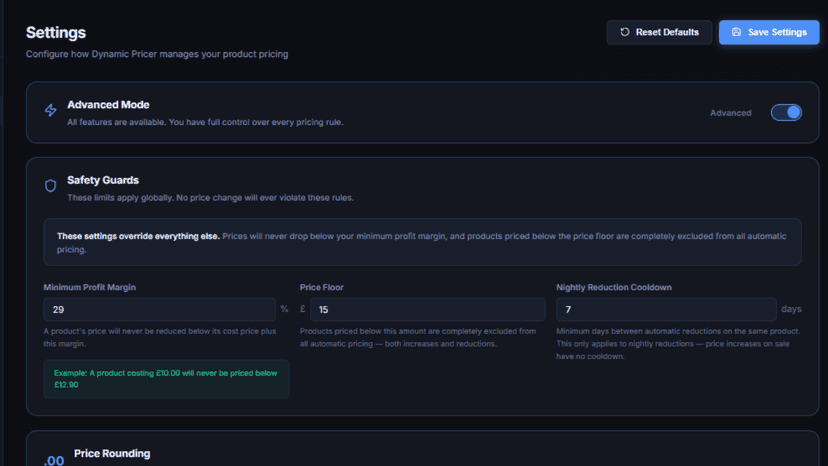Click the Price Rounding section title

pos(112,453)
